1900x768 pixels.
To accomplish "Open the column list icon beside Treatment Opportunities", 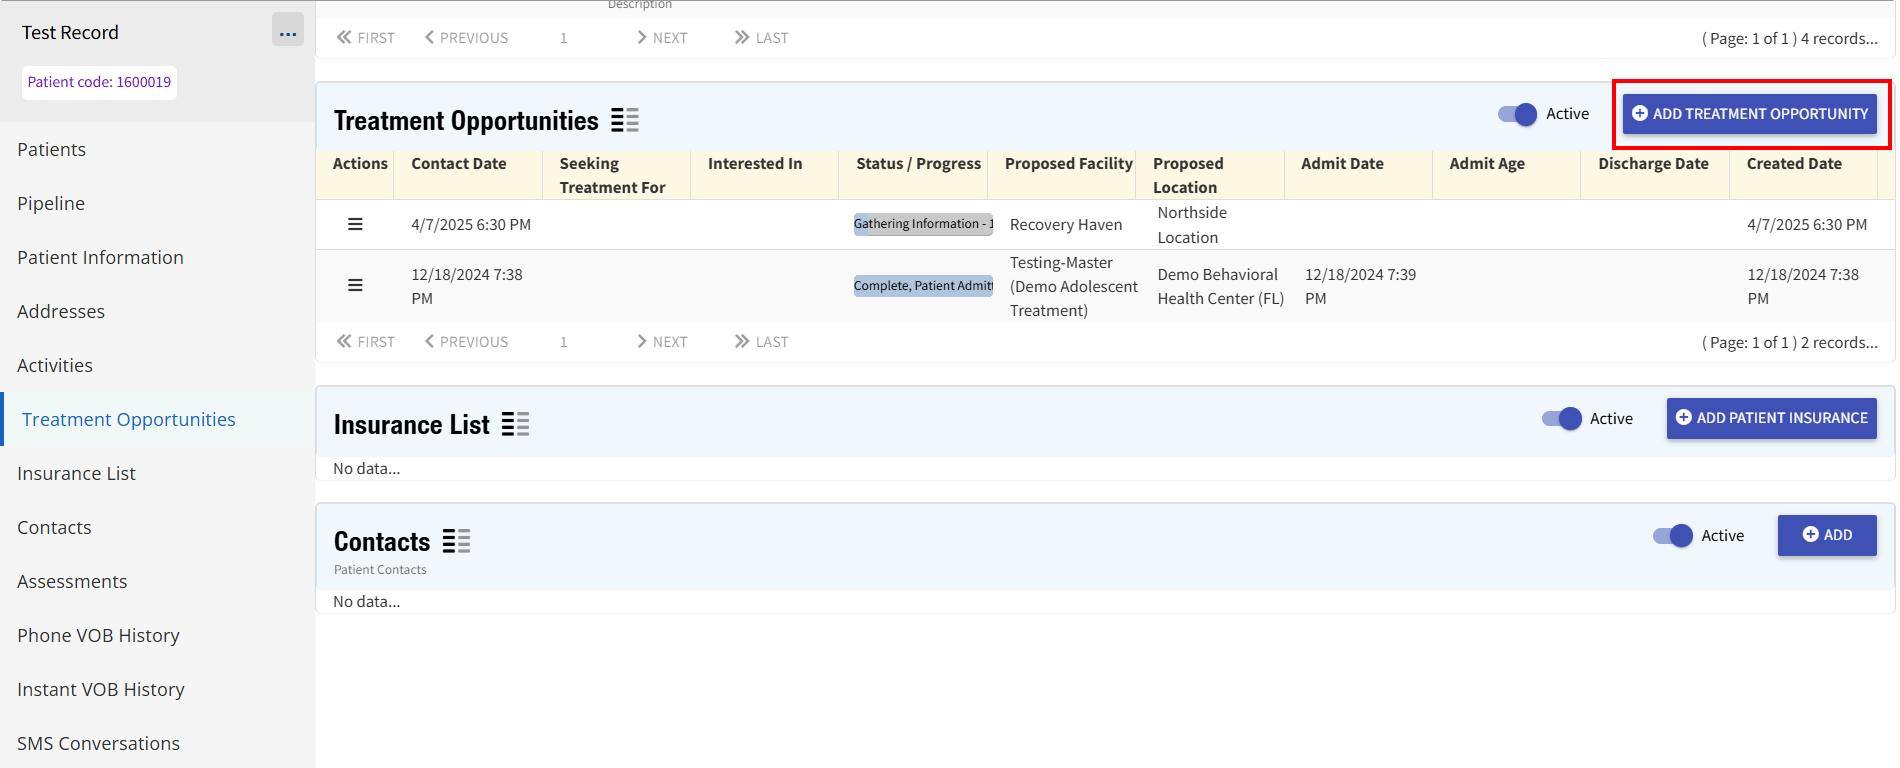I will pos(625,121).
